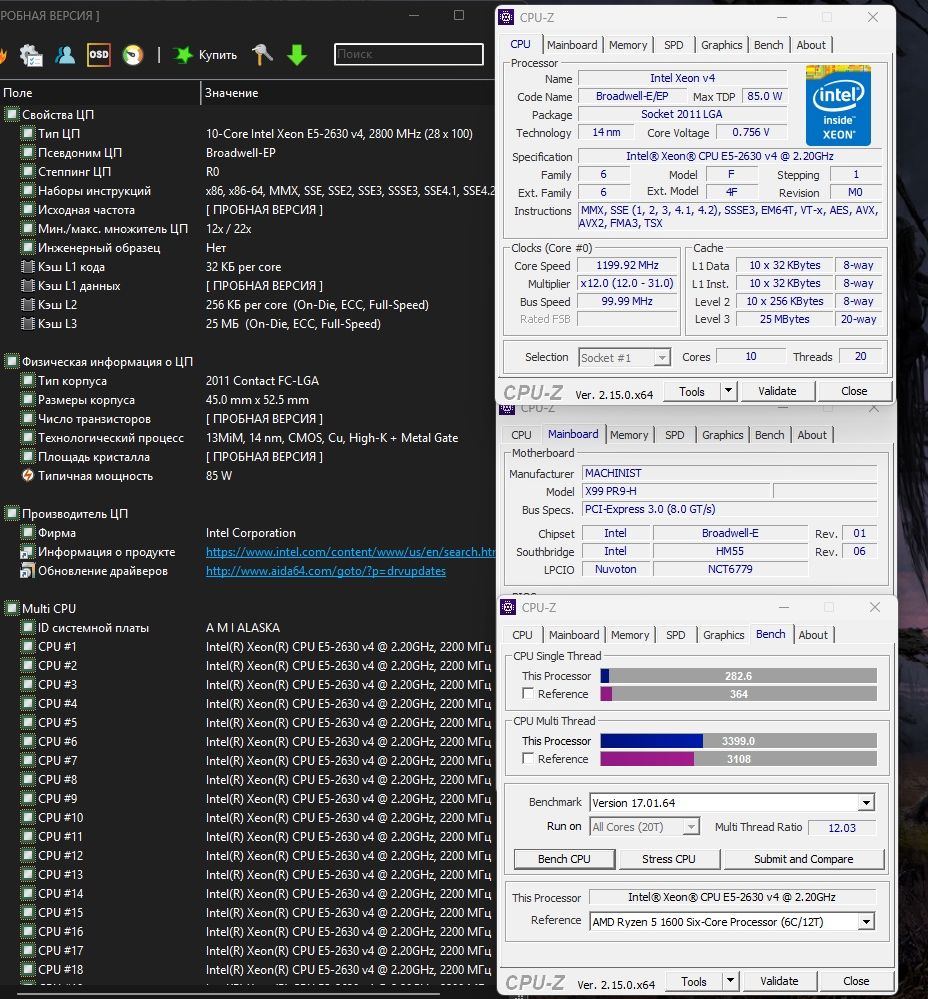Click the Core Speed value 1199.92 MHz
This screenshot has width=928, height=999.
(627, 266)
